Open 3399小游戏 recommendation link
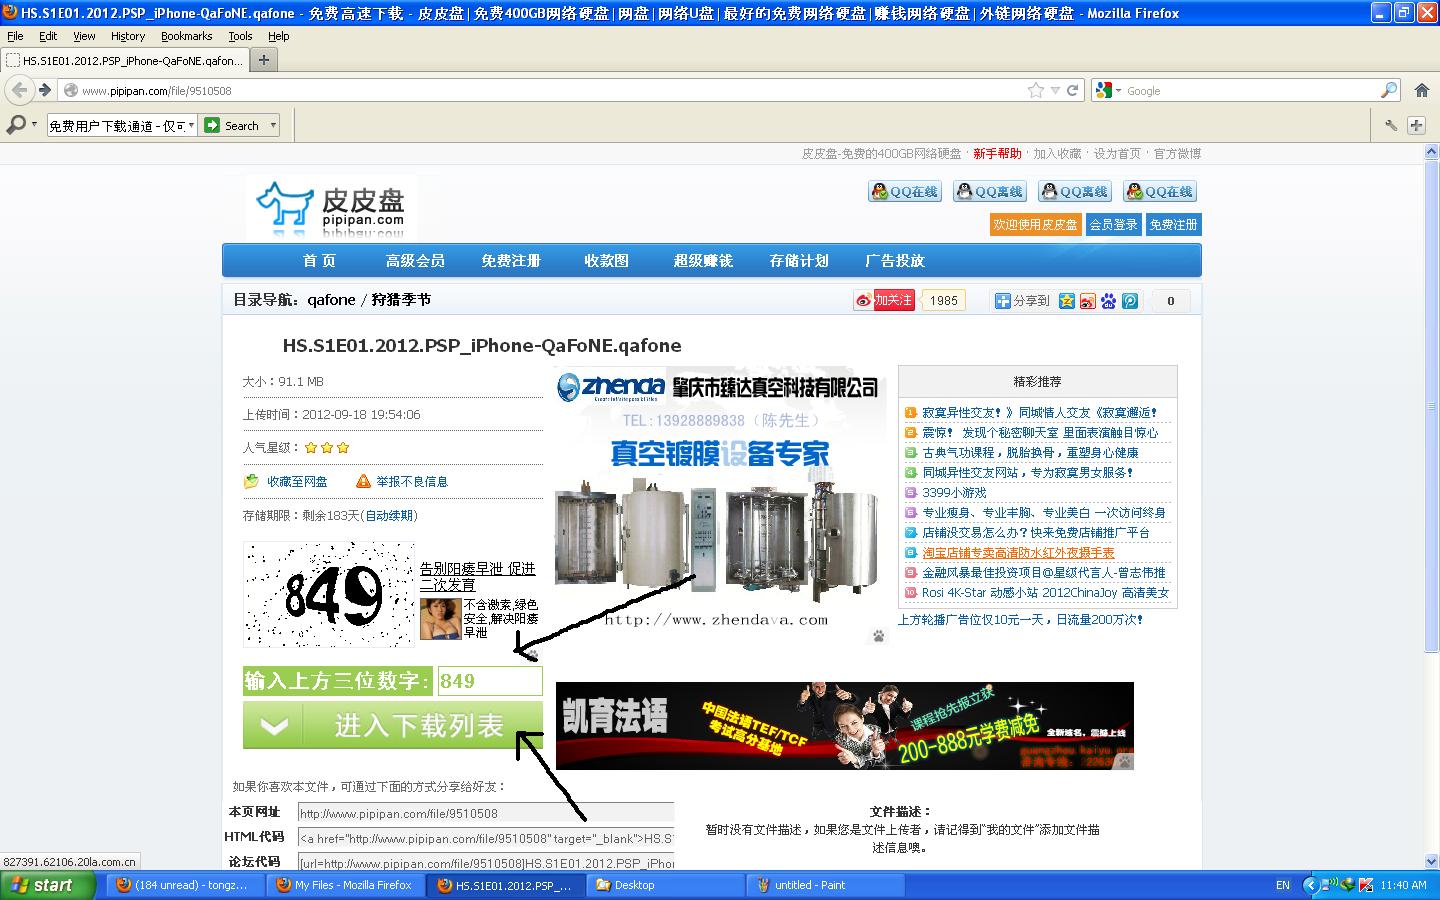 tap(954, 493)
